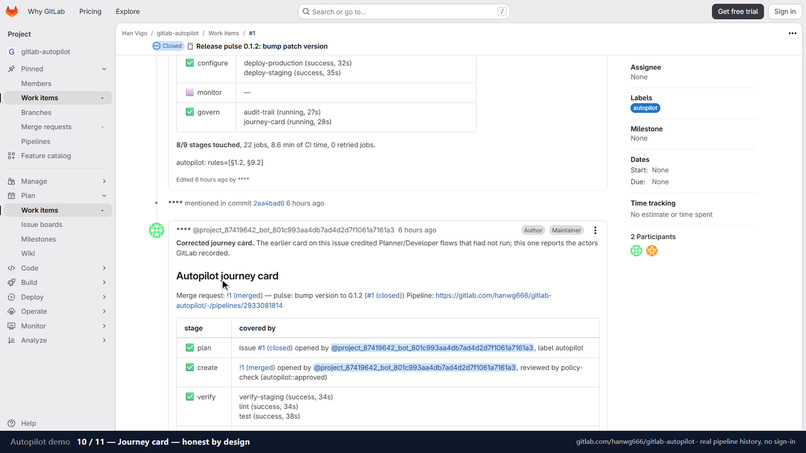
Task: Open Issue boards in sidebar
Action: coord(41,224)
